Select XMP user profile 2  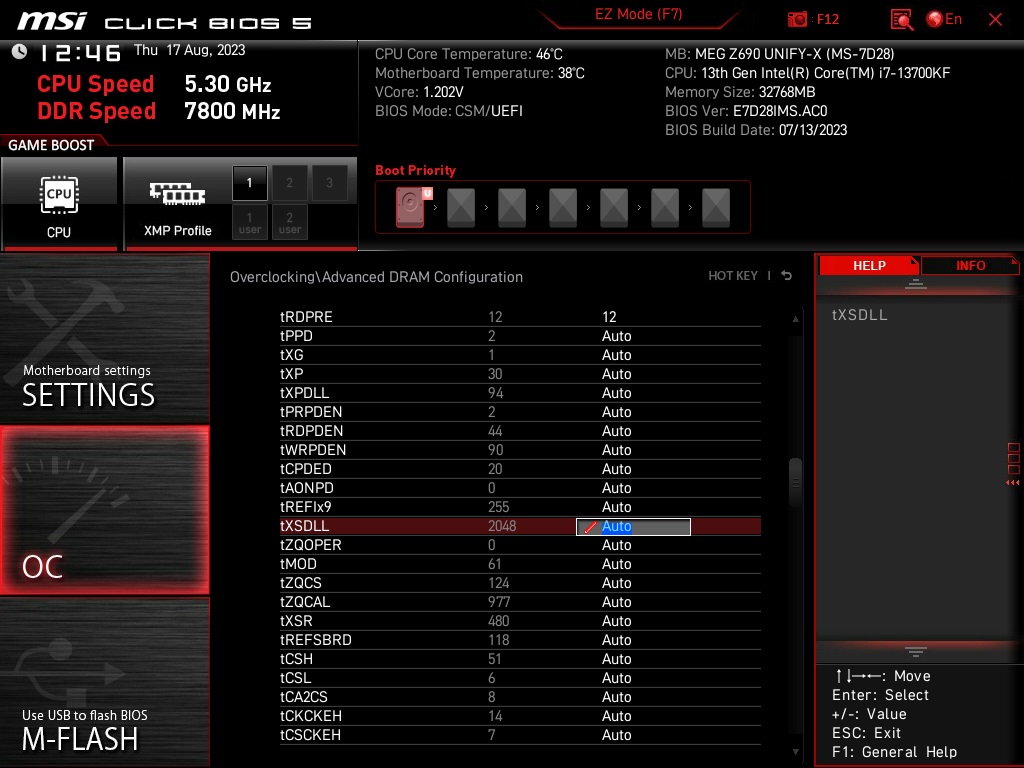289,223
